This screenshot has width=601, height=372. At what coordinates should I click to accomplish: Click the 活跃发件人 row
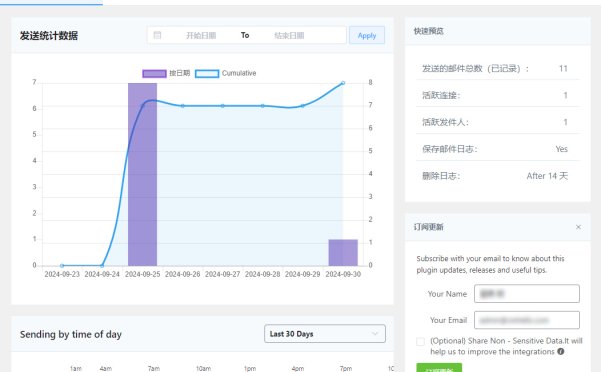498,122
